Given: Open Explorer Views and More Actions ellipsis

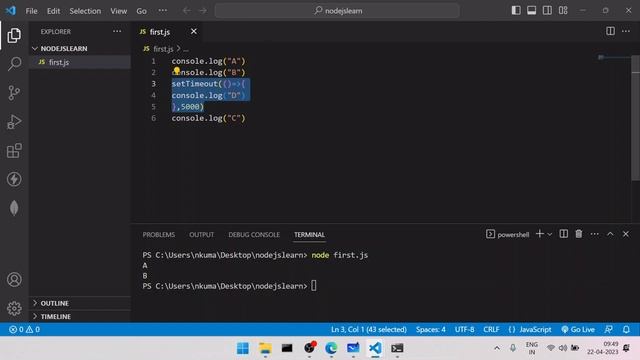Looking at the screenshot, I should tap(117, 31).
